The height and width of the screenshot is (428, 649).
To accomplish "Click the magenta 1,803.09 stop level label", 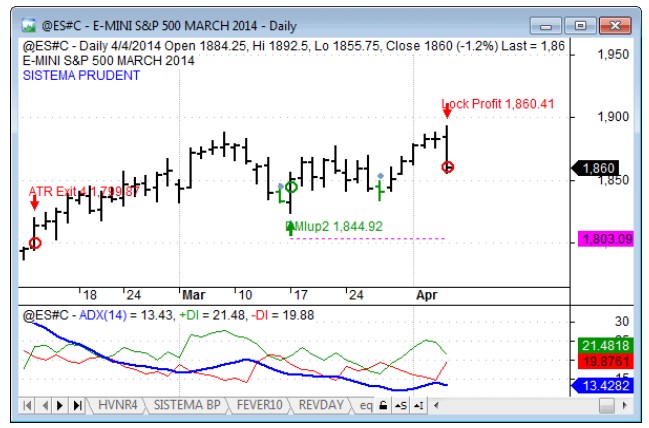I will [606, 239].
